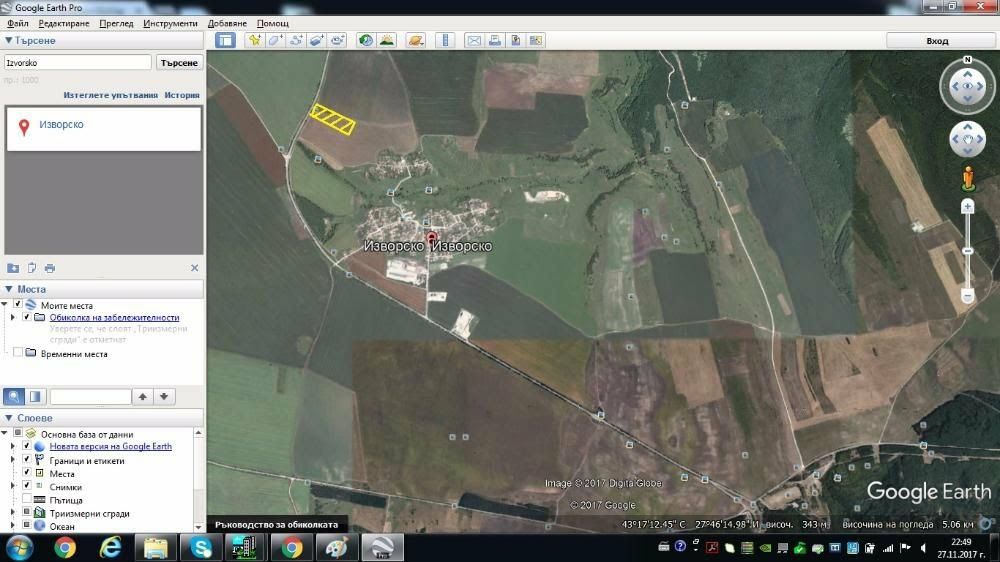Open the Помощ menu
The width and height of the screenshot is (1000, 562).
pos(272,23)
